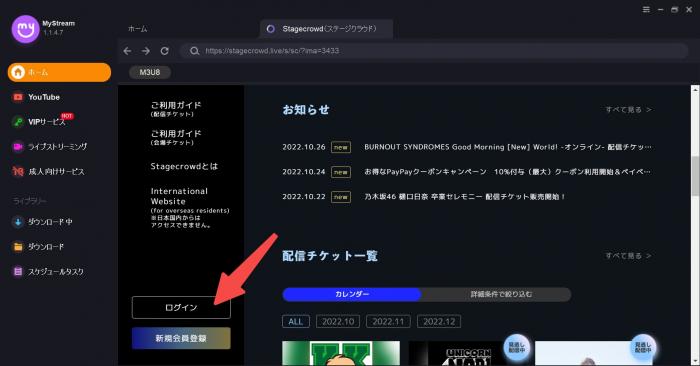
Task: Open ご利用ガイド (配信チケット) link
Action: pyautogui.click(x=176, y=108)
